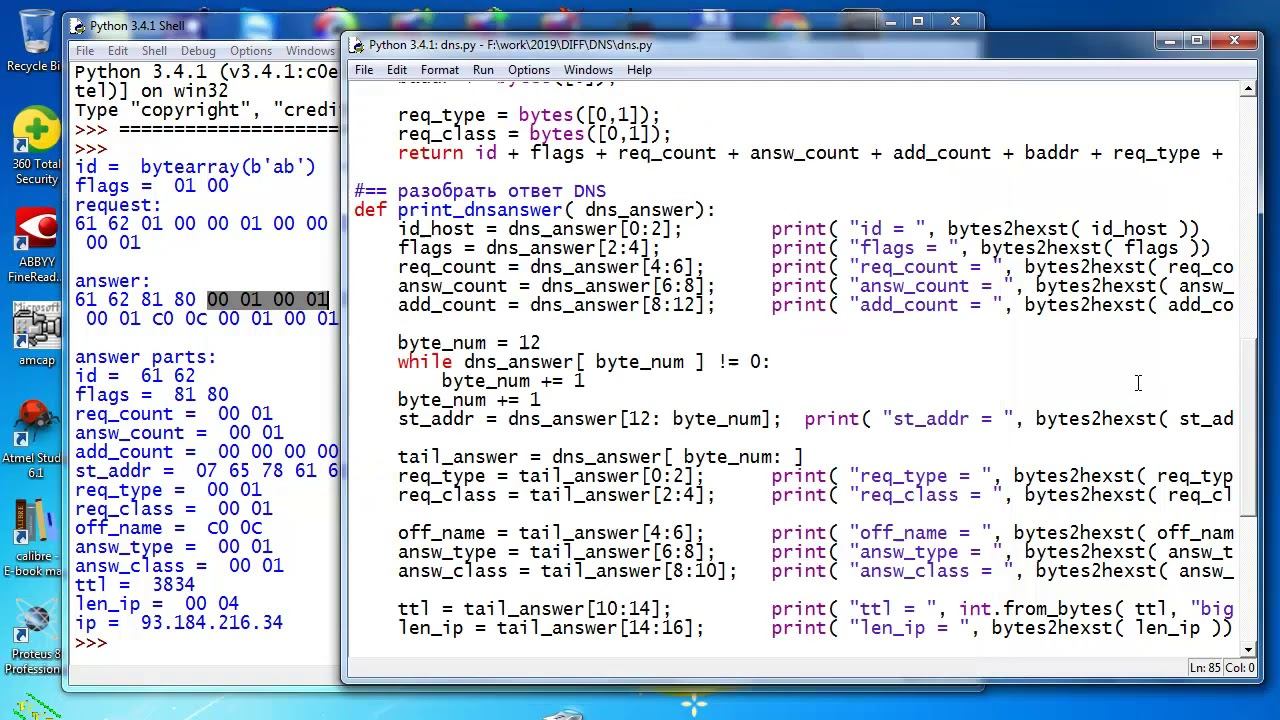Open Shell menu in Python Shell window
Image resolution: width=1280 pixels, height=720 pixels.
[x=154, y=51]
